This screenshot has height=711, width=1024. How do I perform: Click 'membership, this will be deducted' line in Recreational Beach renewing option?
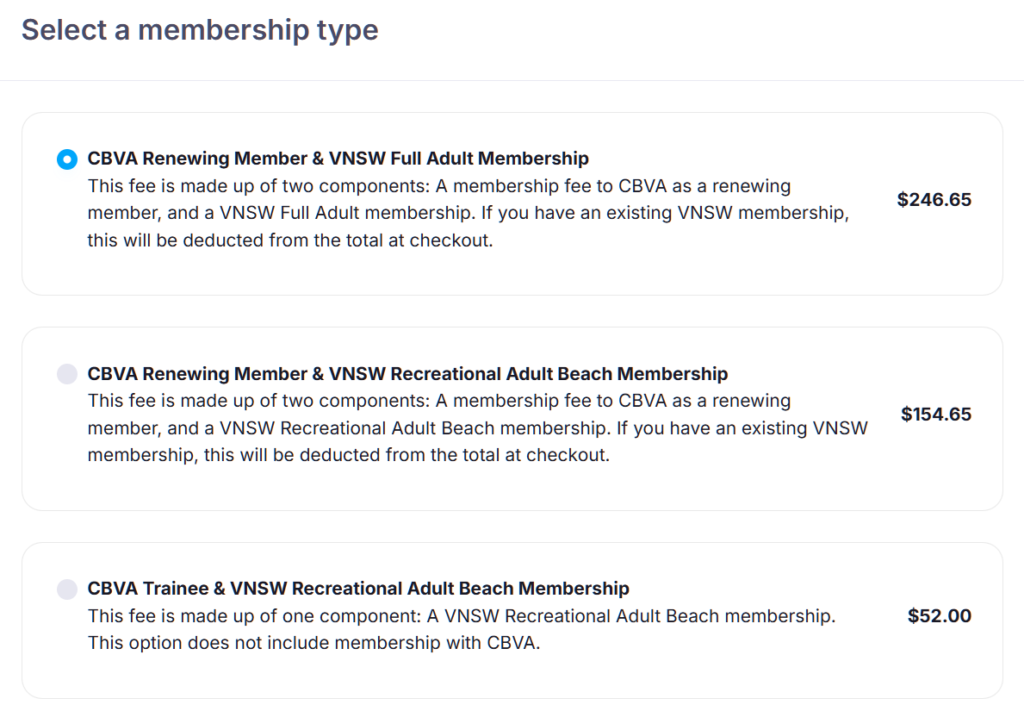348,456
